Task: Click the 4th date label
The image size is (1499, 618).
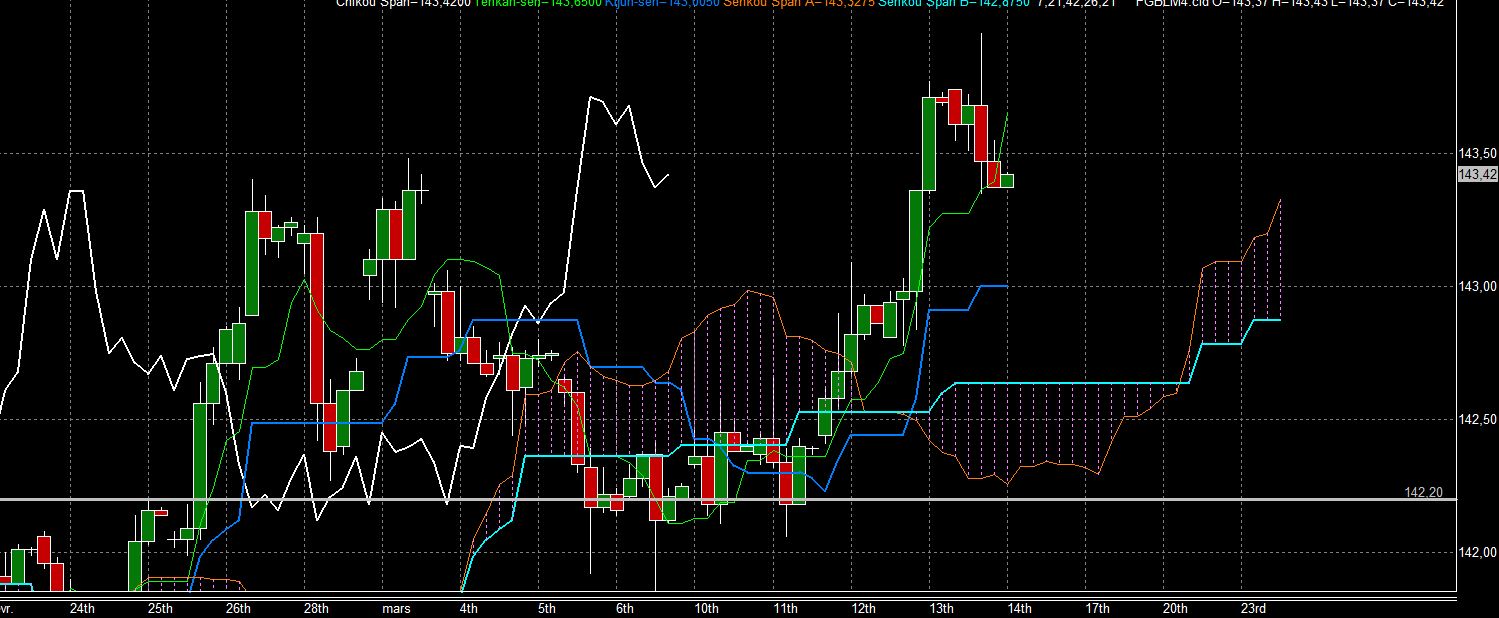Action: click(468, 608)
